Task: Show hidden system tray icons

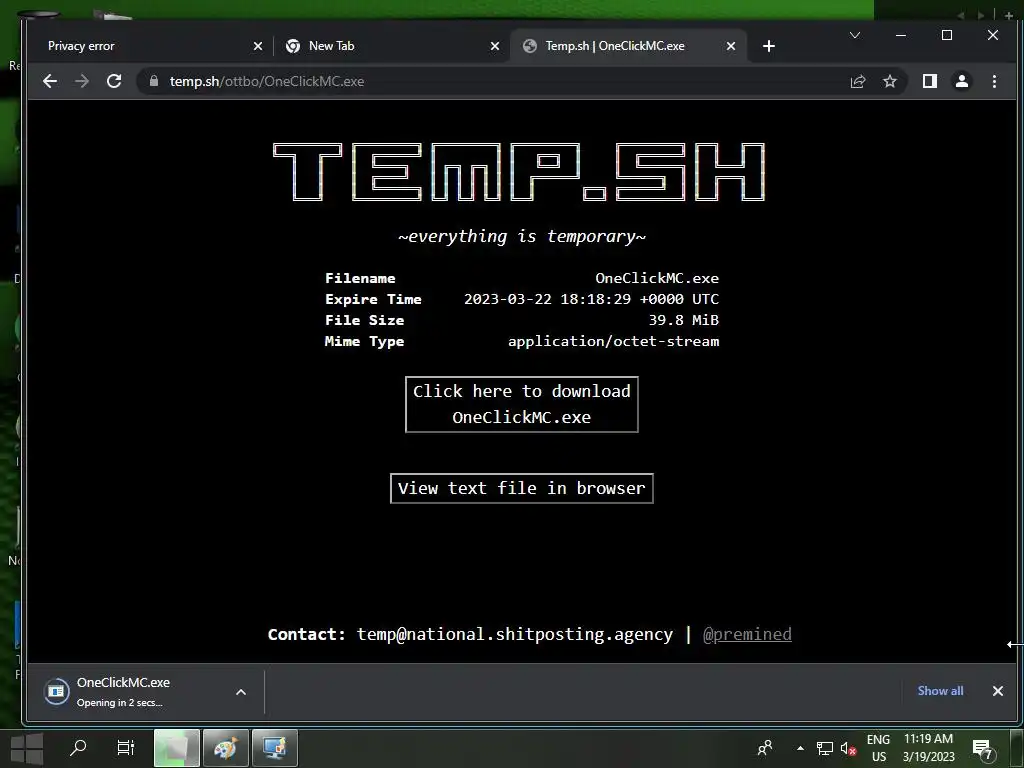Action: [x=800, y=748]
